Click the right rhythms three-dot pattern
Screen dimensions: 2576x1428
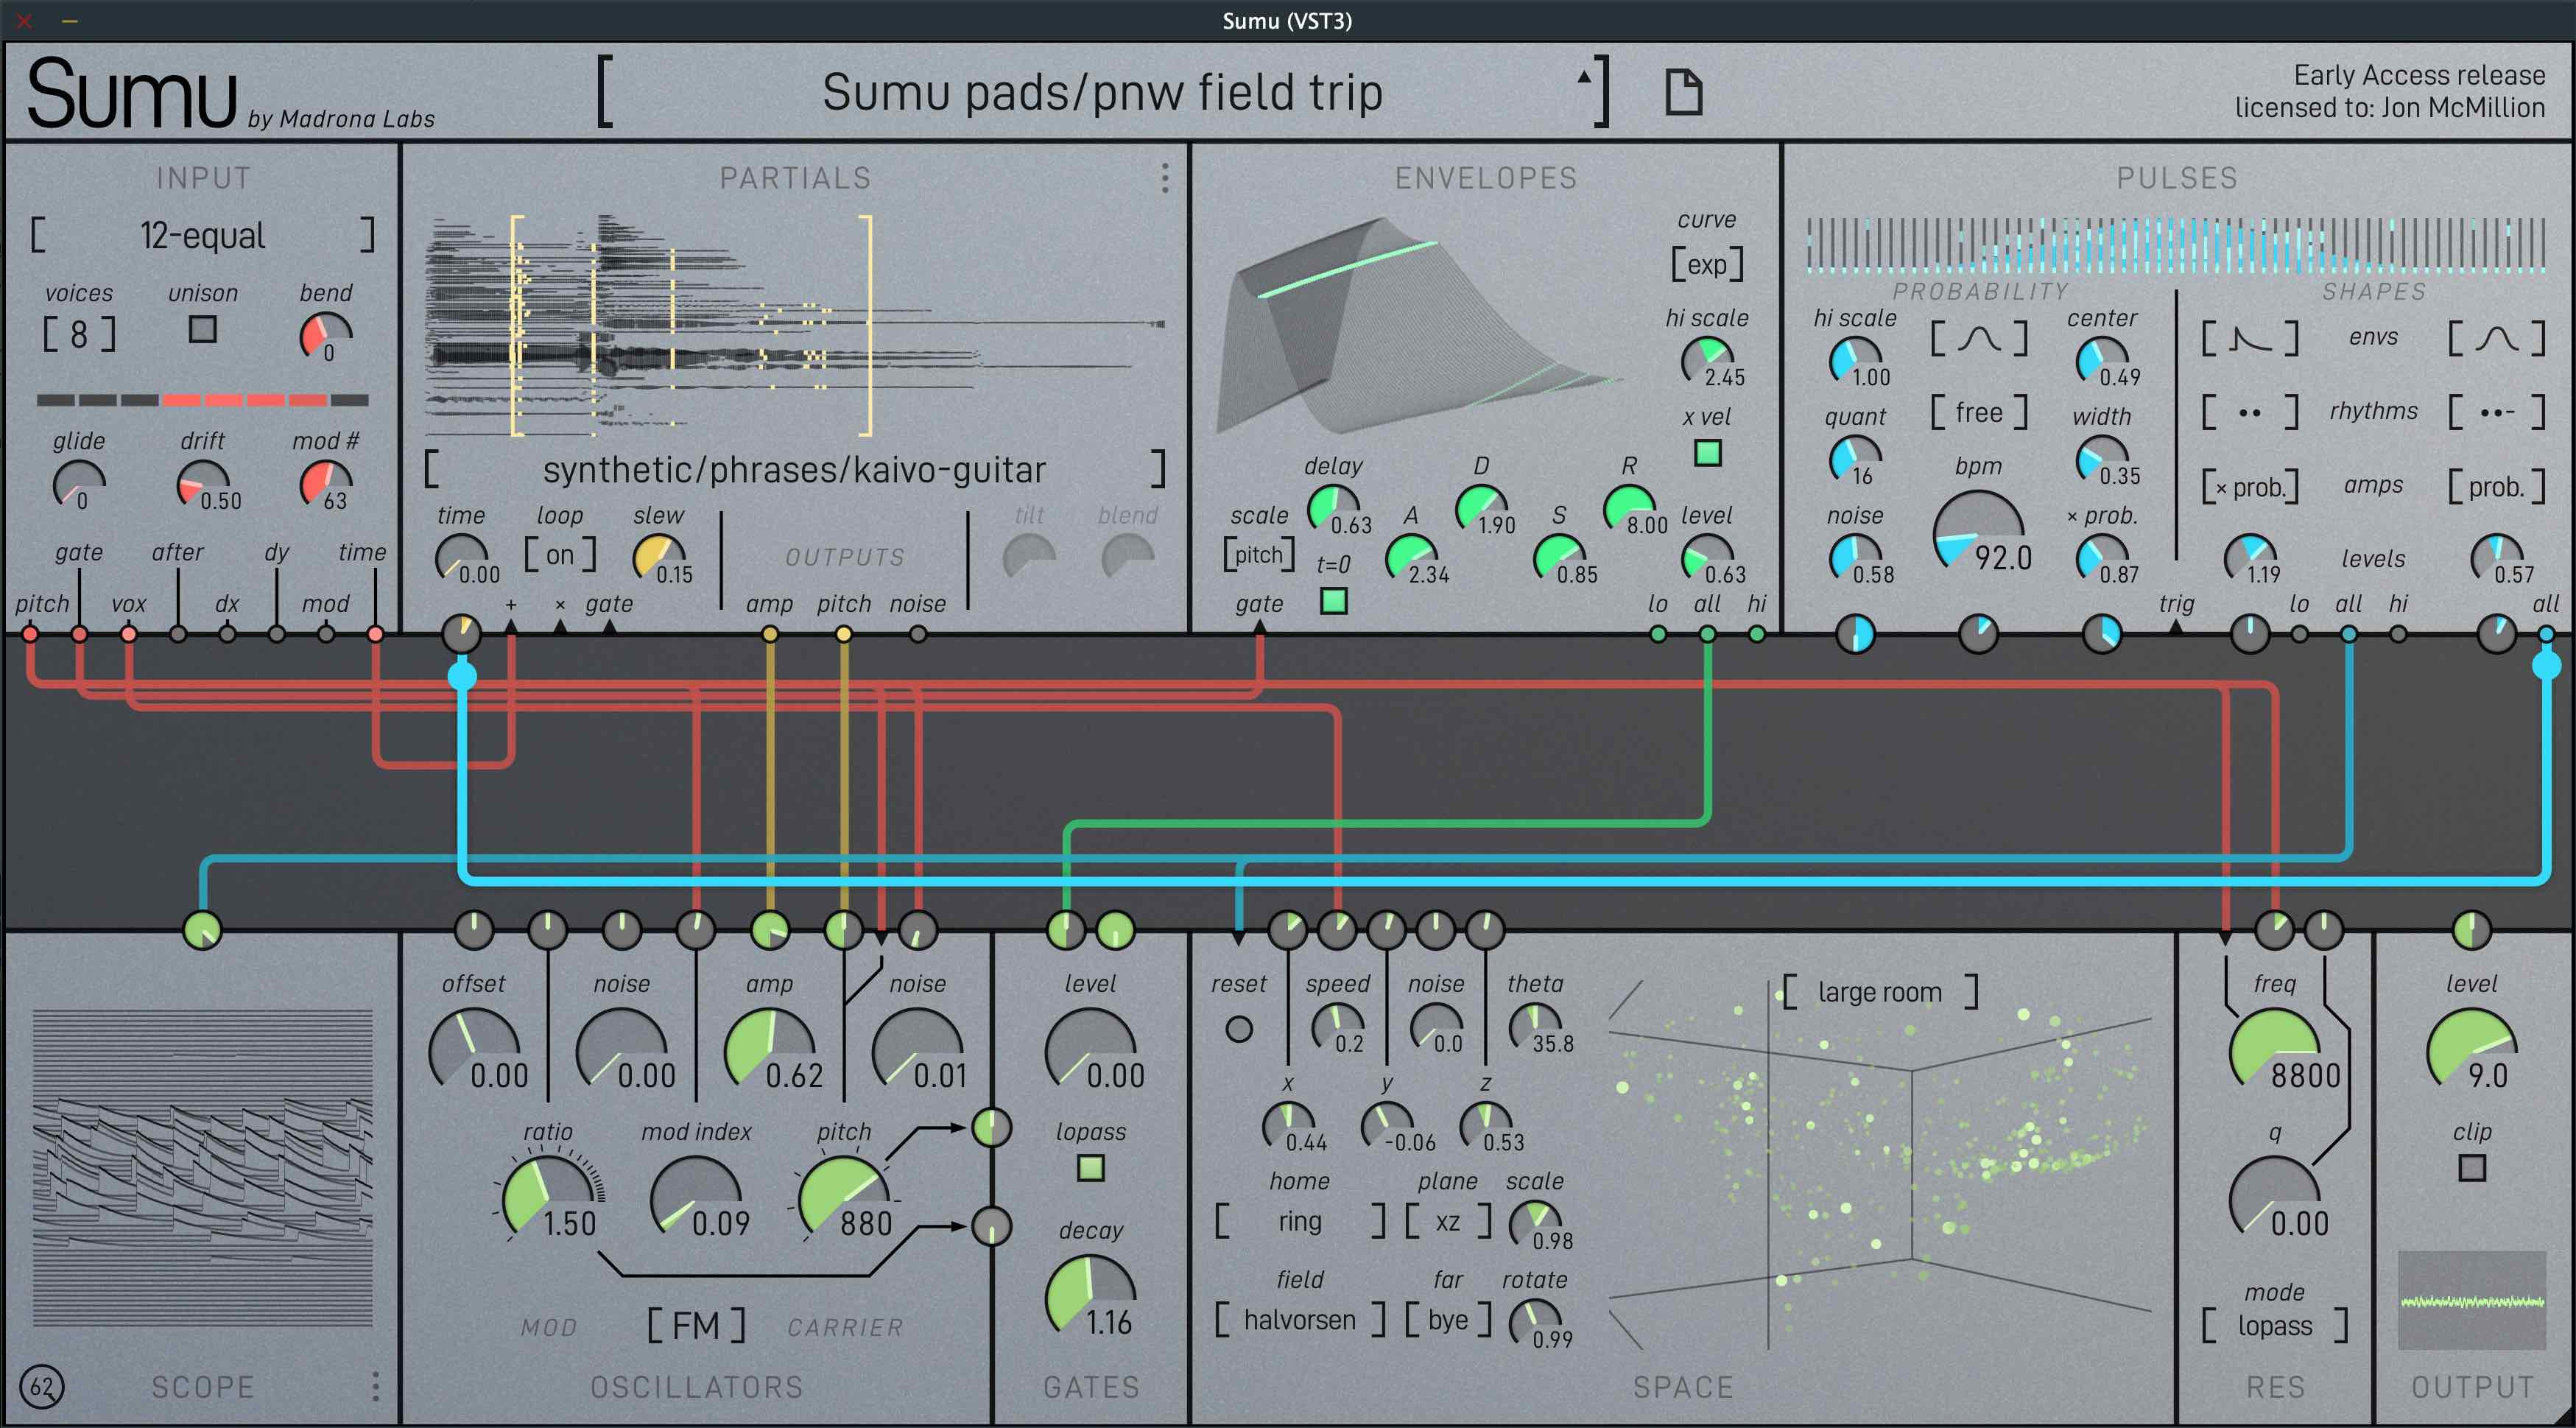[x=2496, y=412]
